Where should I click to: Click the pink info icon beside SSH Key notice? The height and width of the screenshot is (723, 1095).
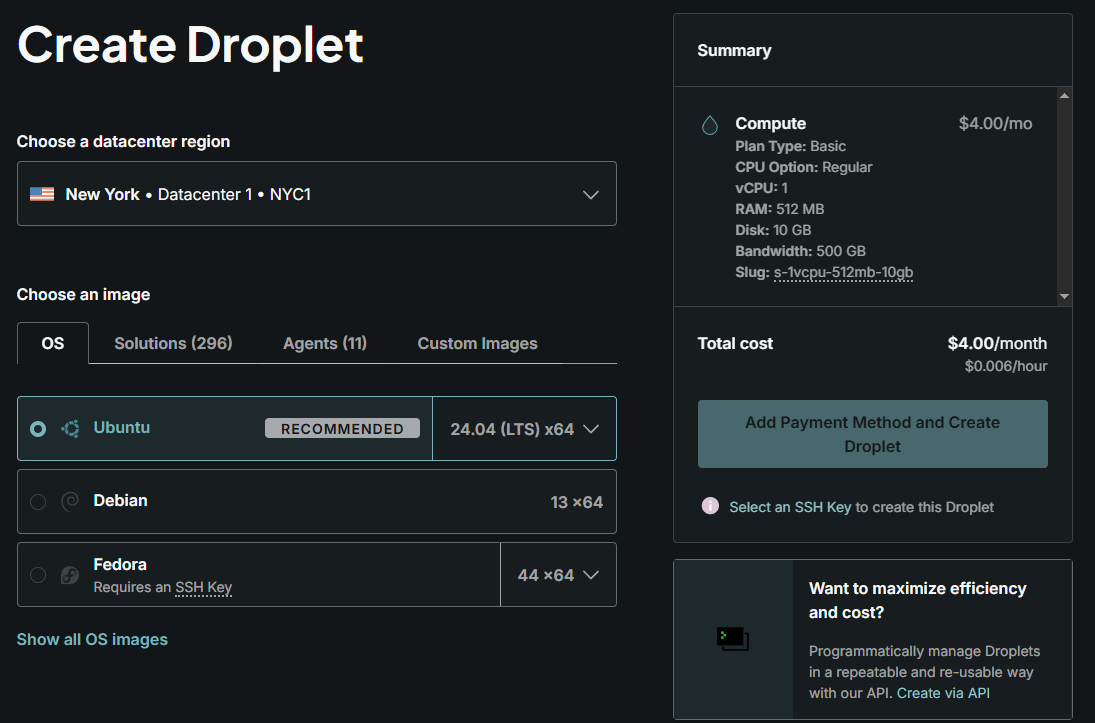tap(710, 506)
